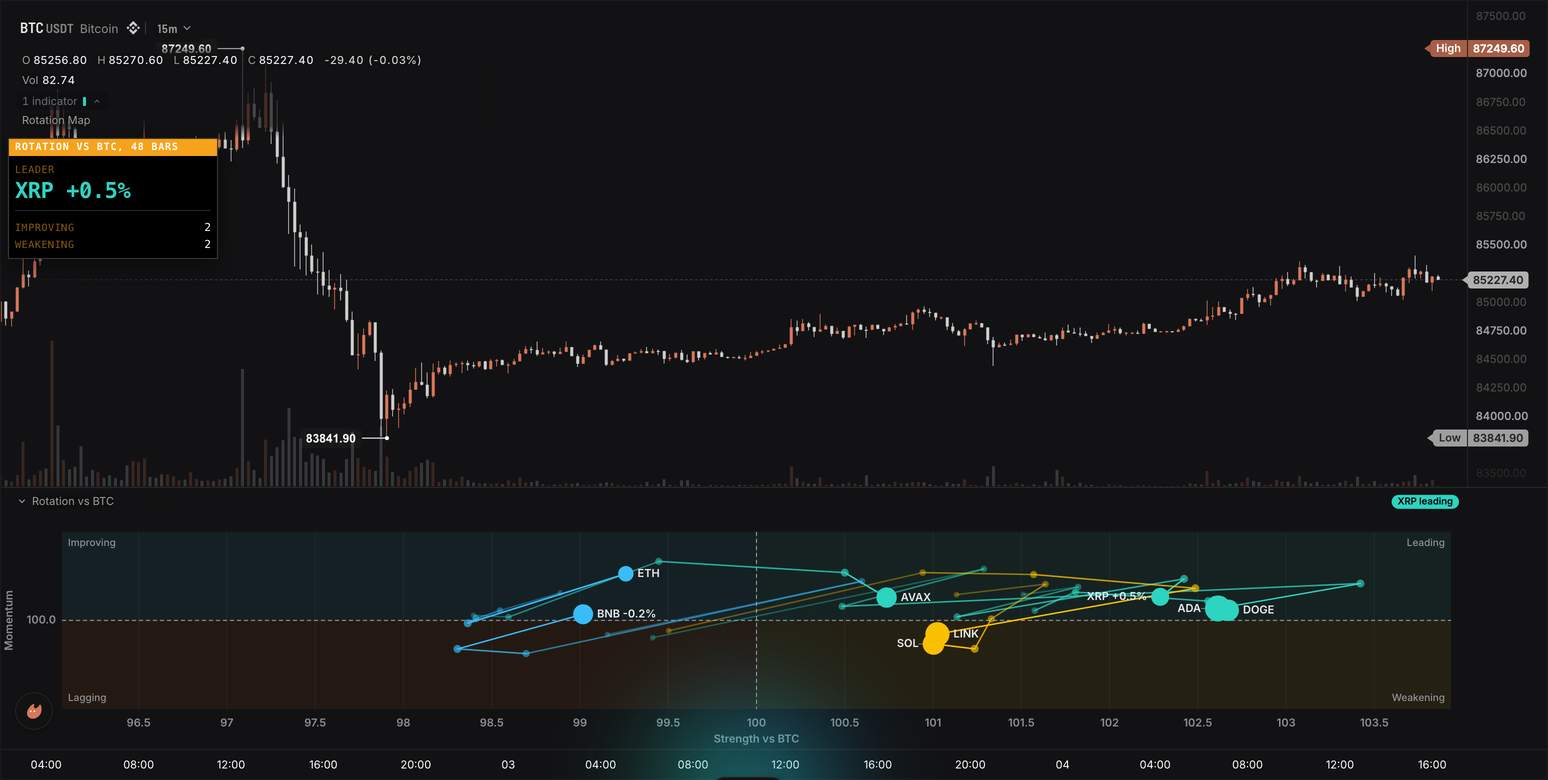Click the 84000.00 price axis label
1548x780 pixels.
pyautogui.click(x=1501, y=416)
